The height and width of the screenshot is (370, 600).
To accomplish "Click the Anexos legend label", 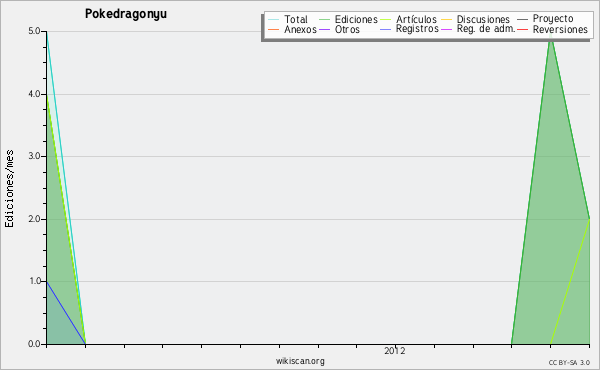I will (x=300, y=30).
